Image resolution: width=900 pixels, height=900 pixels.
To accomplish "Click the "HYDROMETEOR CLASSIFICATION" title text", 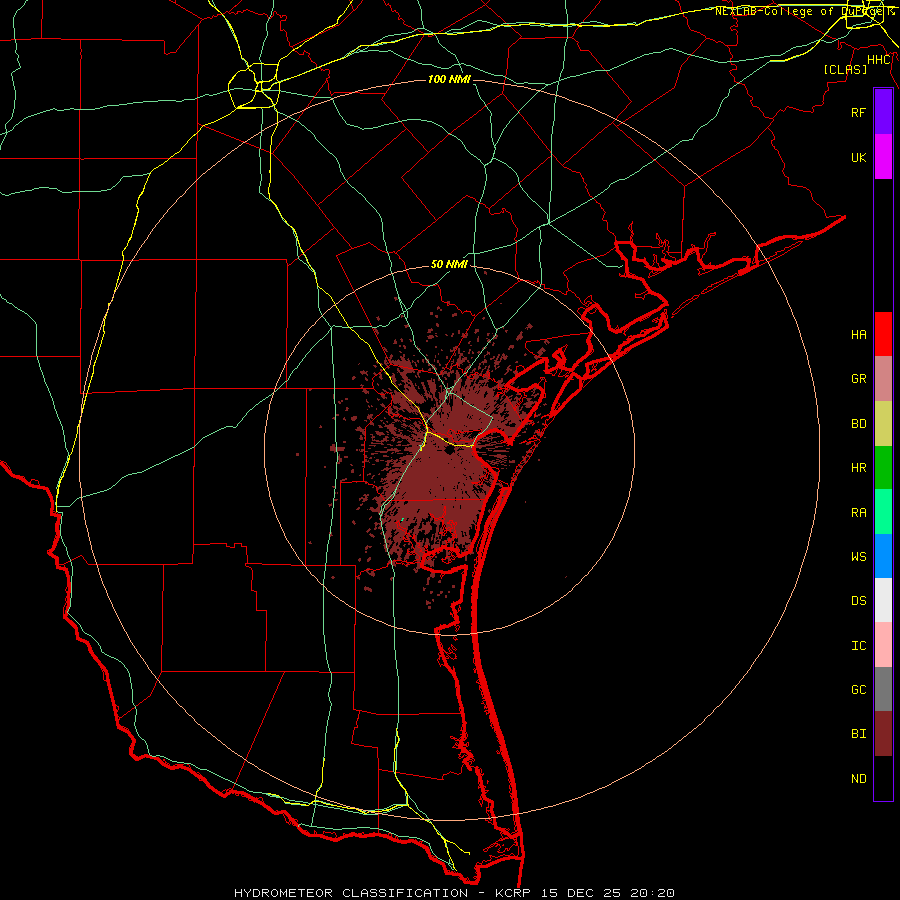I will tap(351, 893).
